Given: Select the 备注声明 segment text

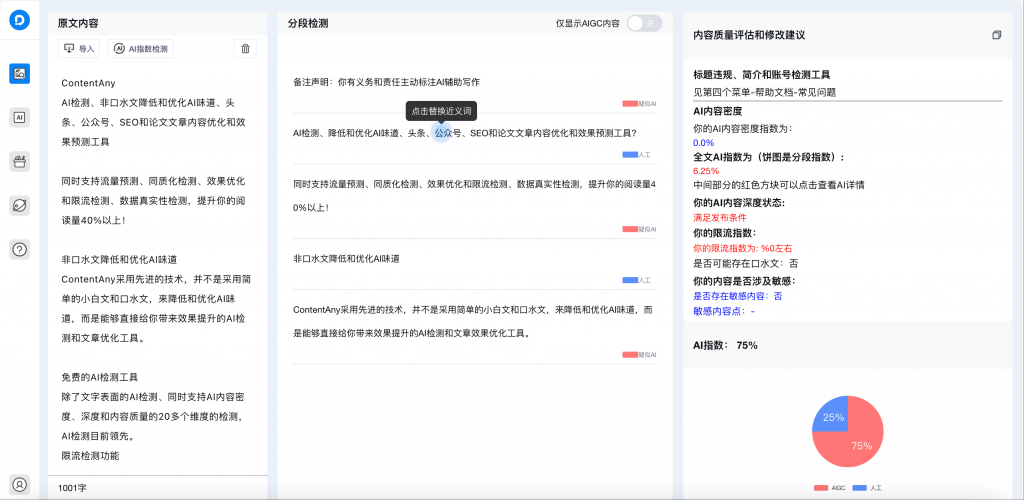Looking at the screenshot, I should pos(387,82).
